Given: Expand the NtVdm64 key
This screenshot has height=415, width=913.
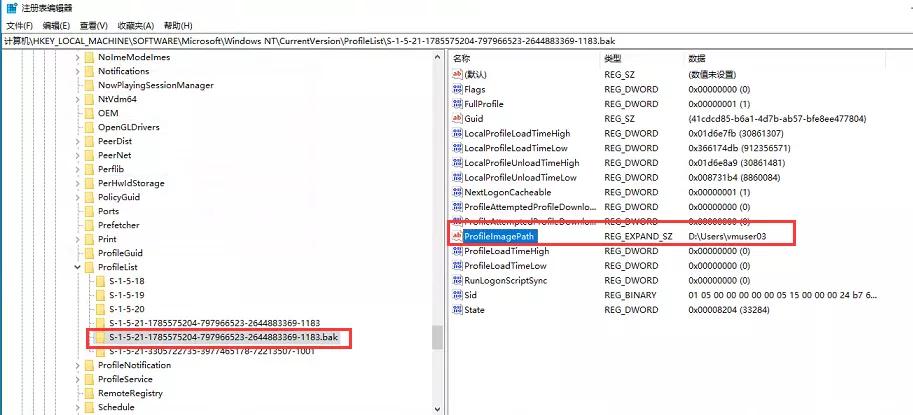Looking at the screenshot, I should point(77,99).
